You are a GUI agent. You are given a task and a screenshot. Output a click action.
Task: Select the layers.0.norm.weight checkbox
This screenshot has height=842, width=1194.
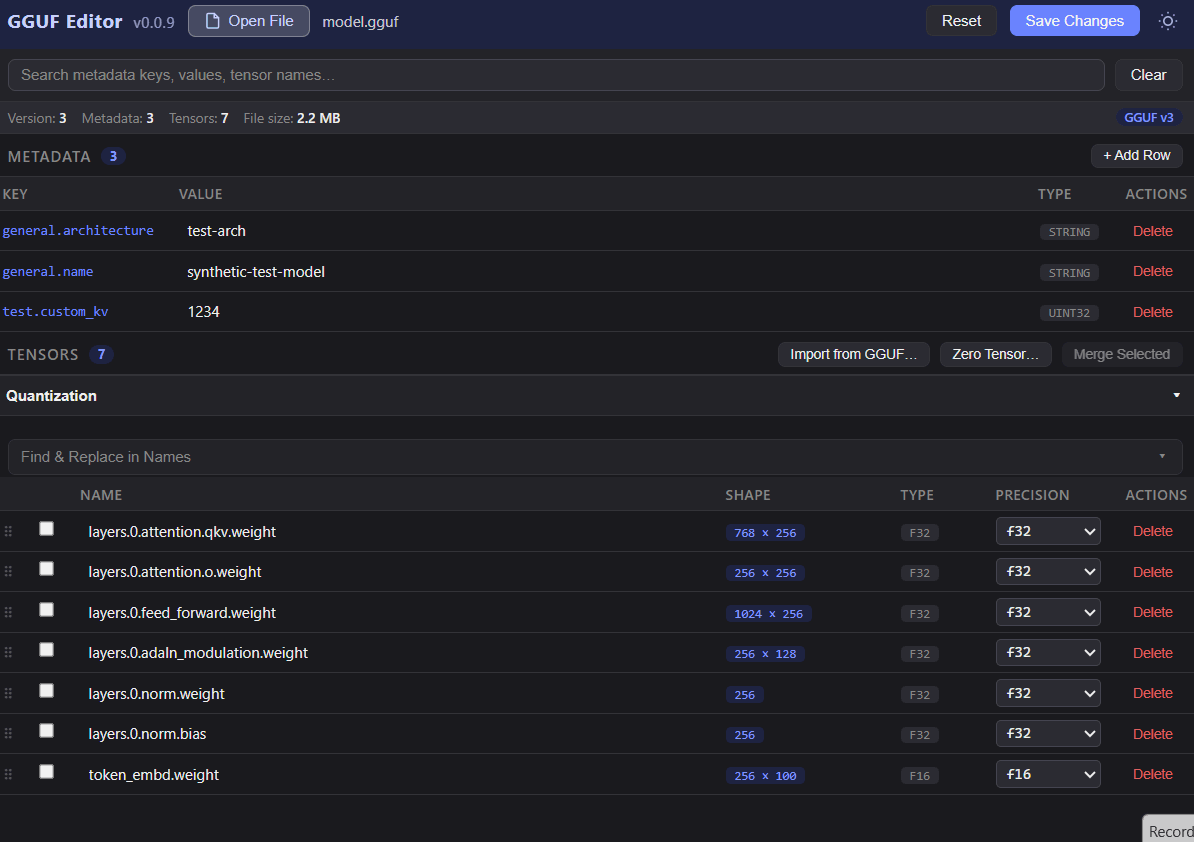click(46, 691)
